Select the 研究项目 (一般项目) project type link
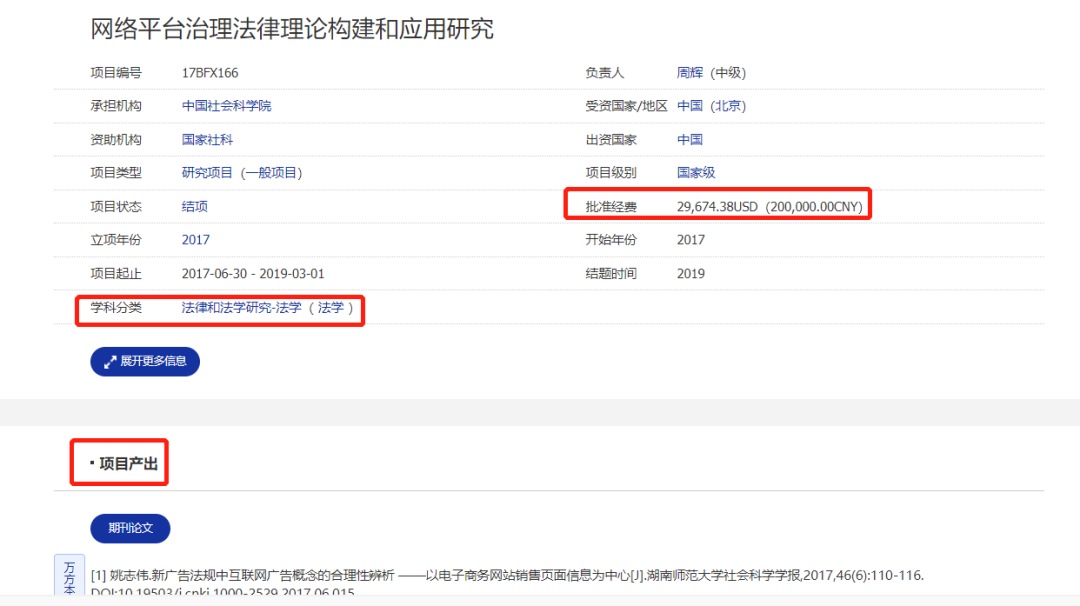The width and height of the screenshot is (1080, 606). point(241,173)
